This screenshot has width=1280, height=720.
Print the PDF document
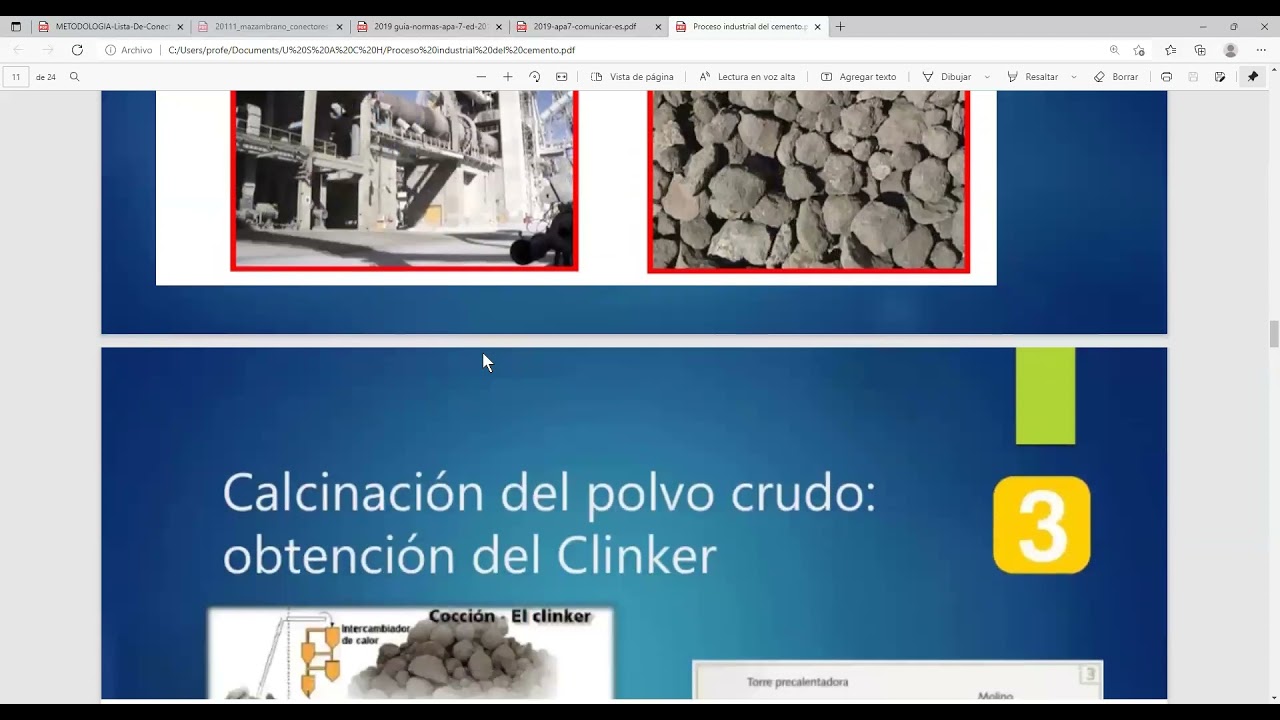click(x=1166, y=77)
